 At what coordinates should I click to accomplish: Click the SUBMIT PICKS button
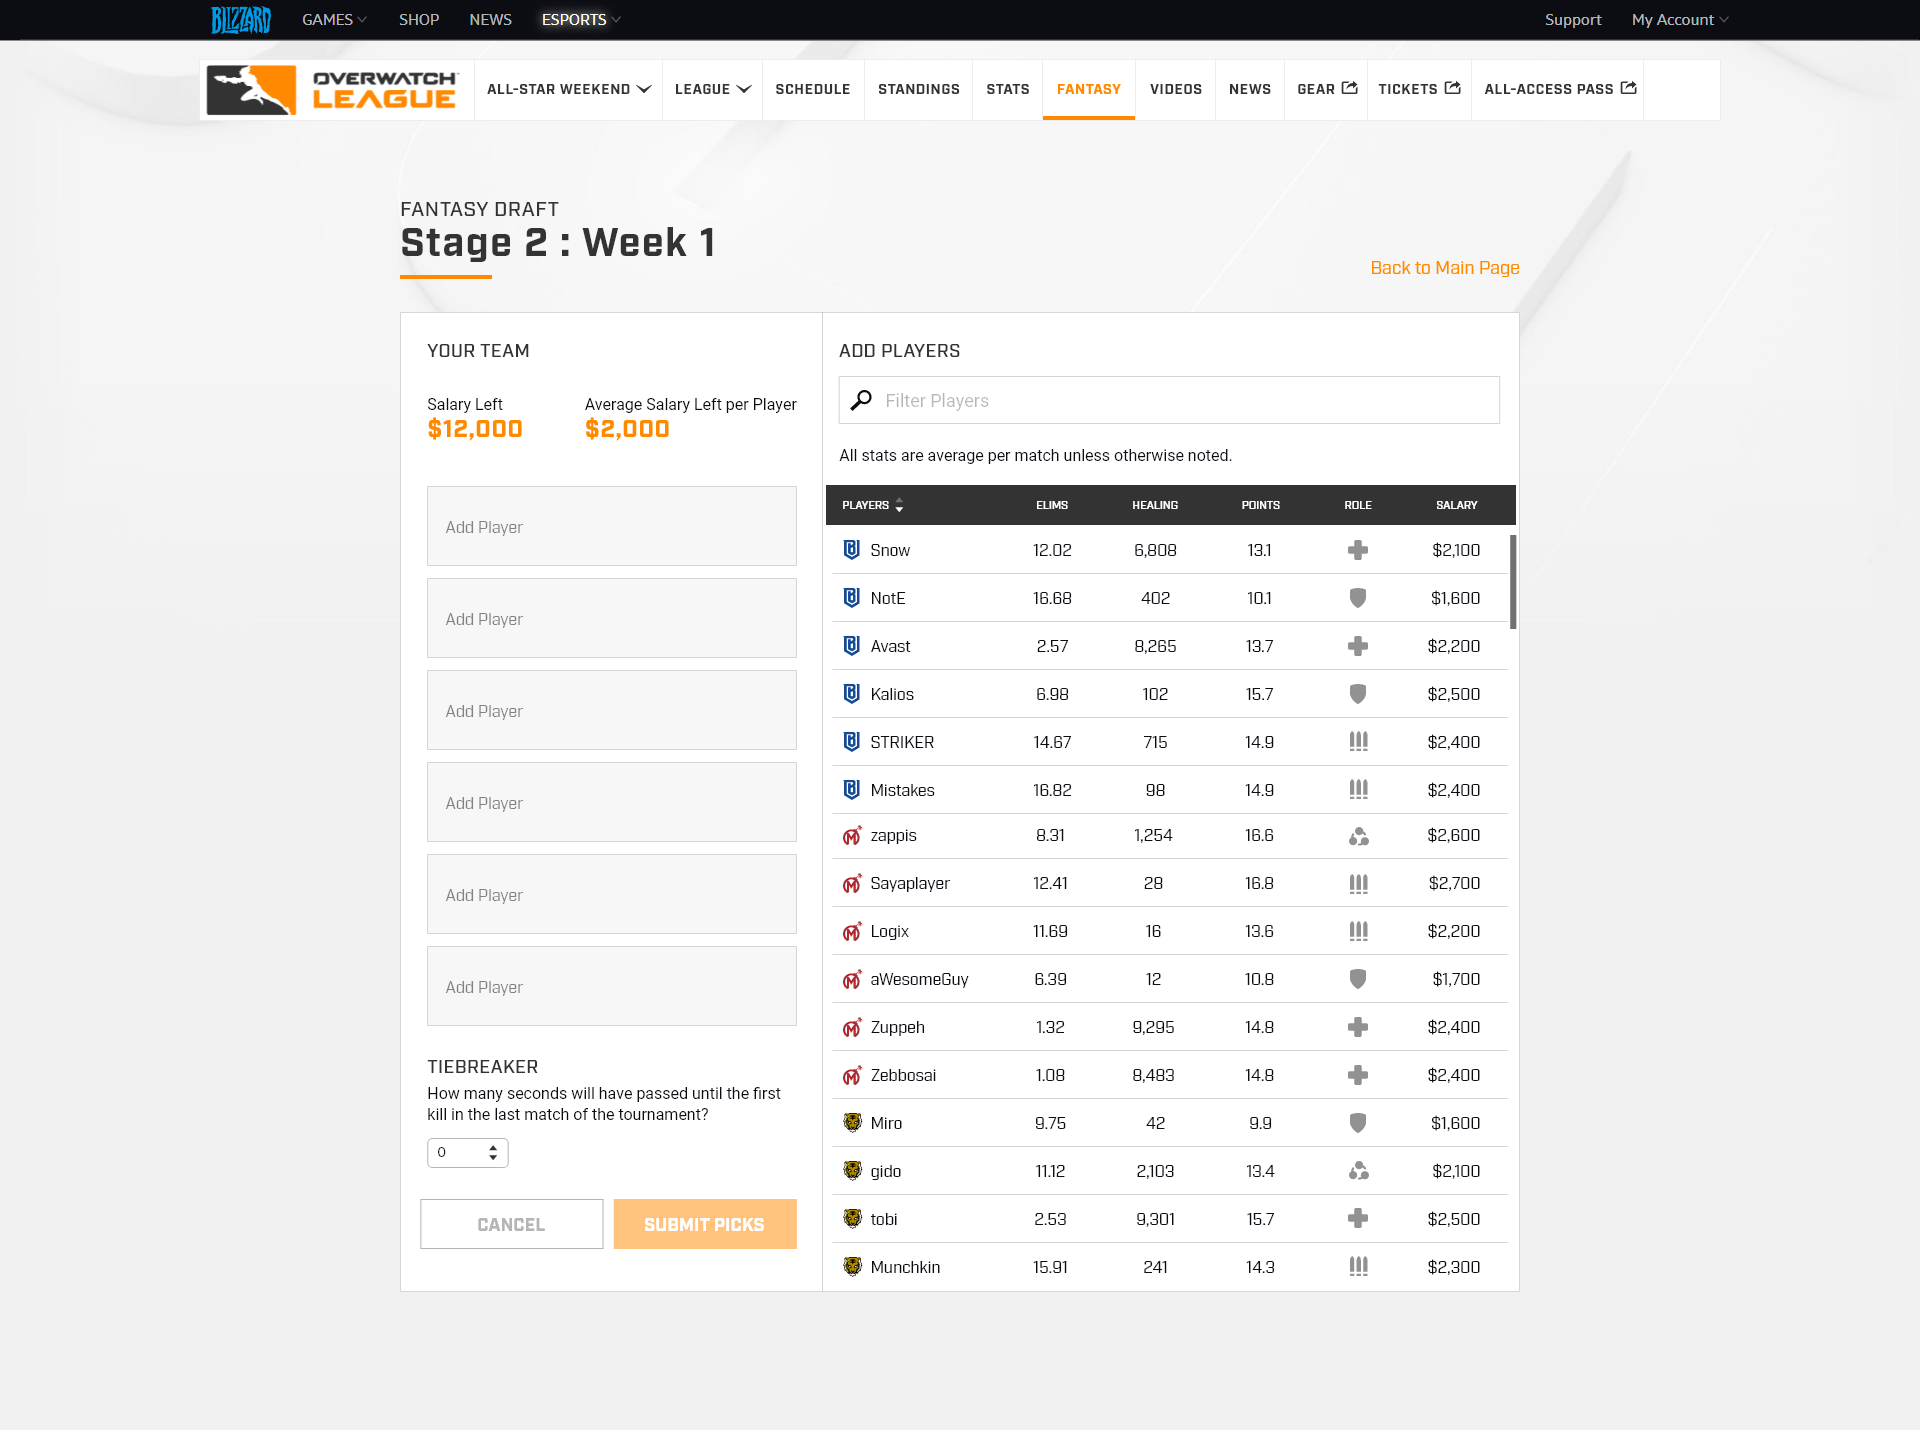pos(704,1224)
